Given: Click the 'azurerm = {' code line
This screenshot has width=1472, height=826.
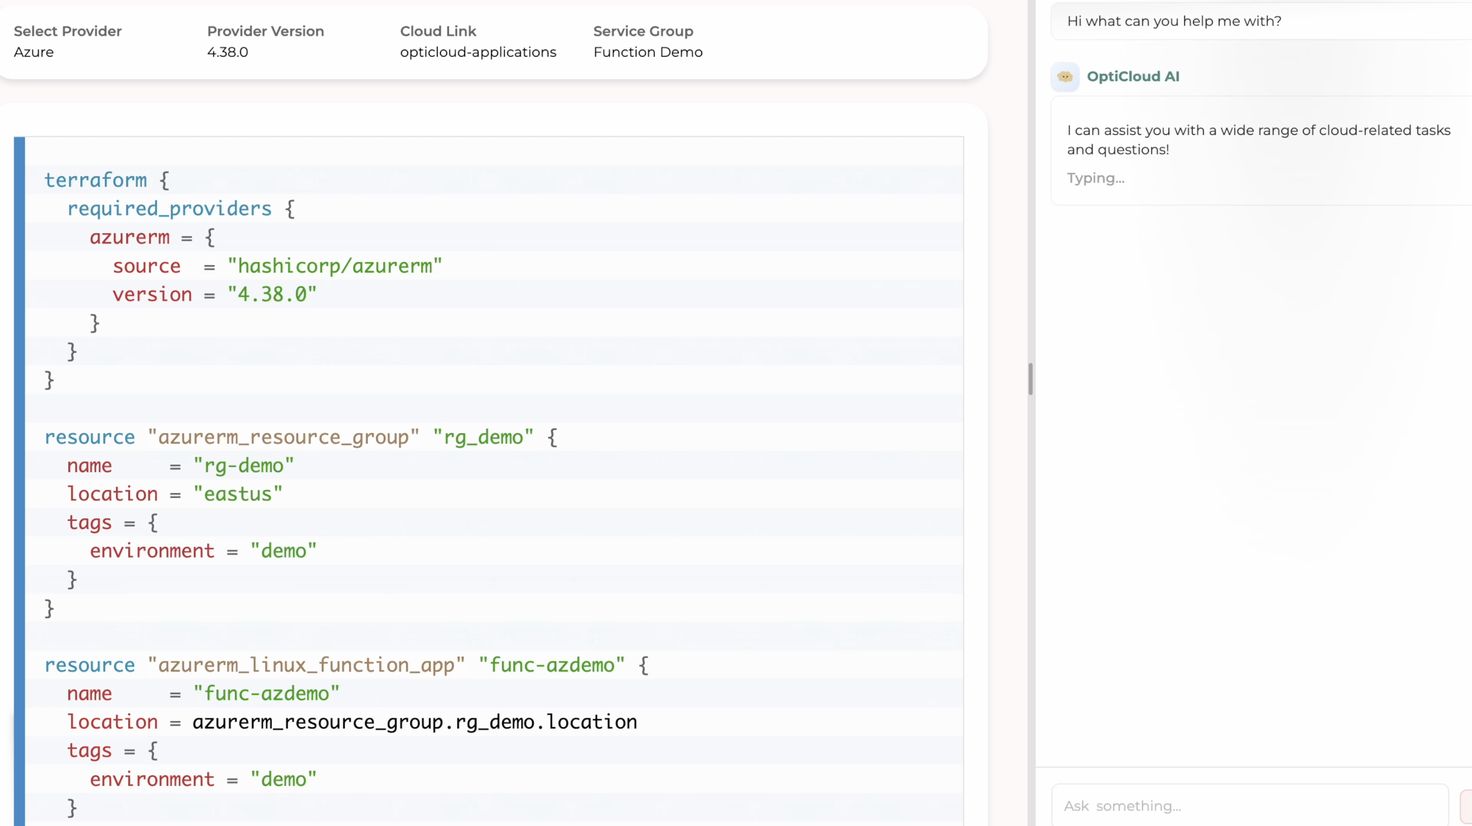Looking at the screenshot, I should [x=152, y=237].
